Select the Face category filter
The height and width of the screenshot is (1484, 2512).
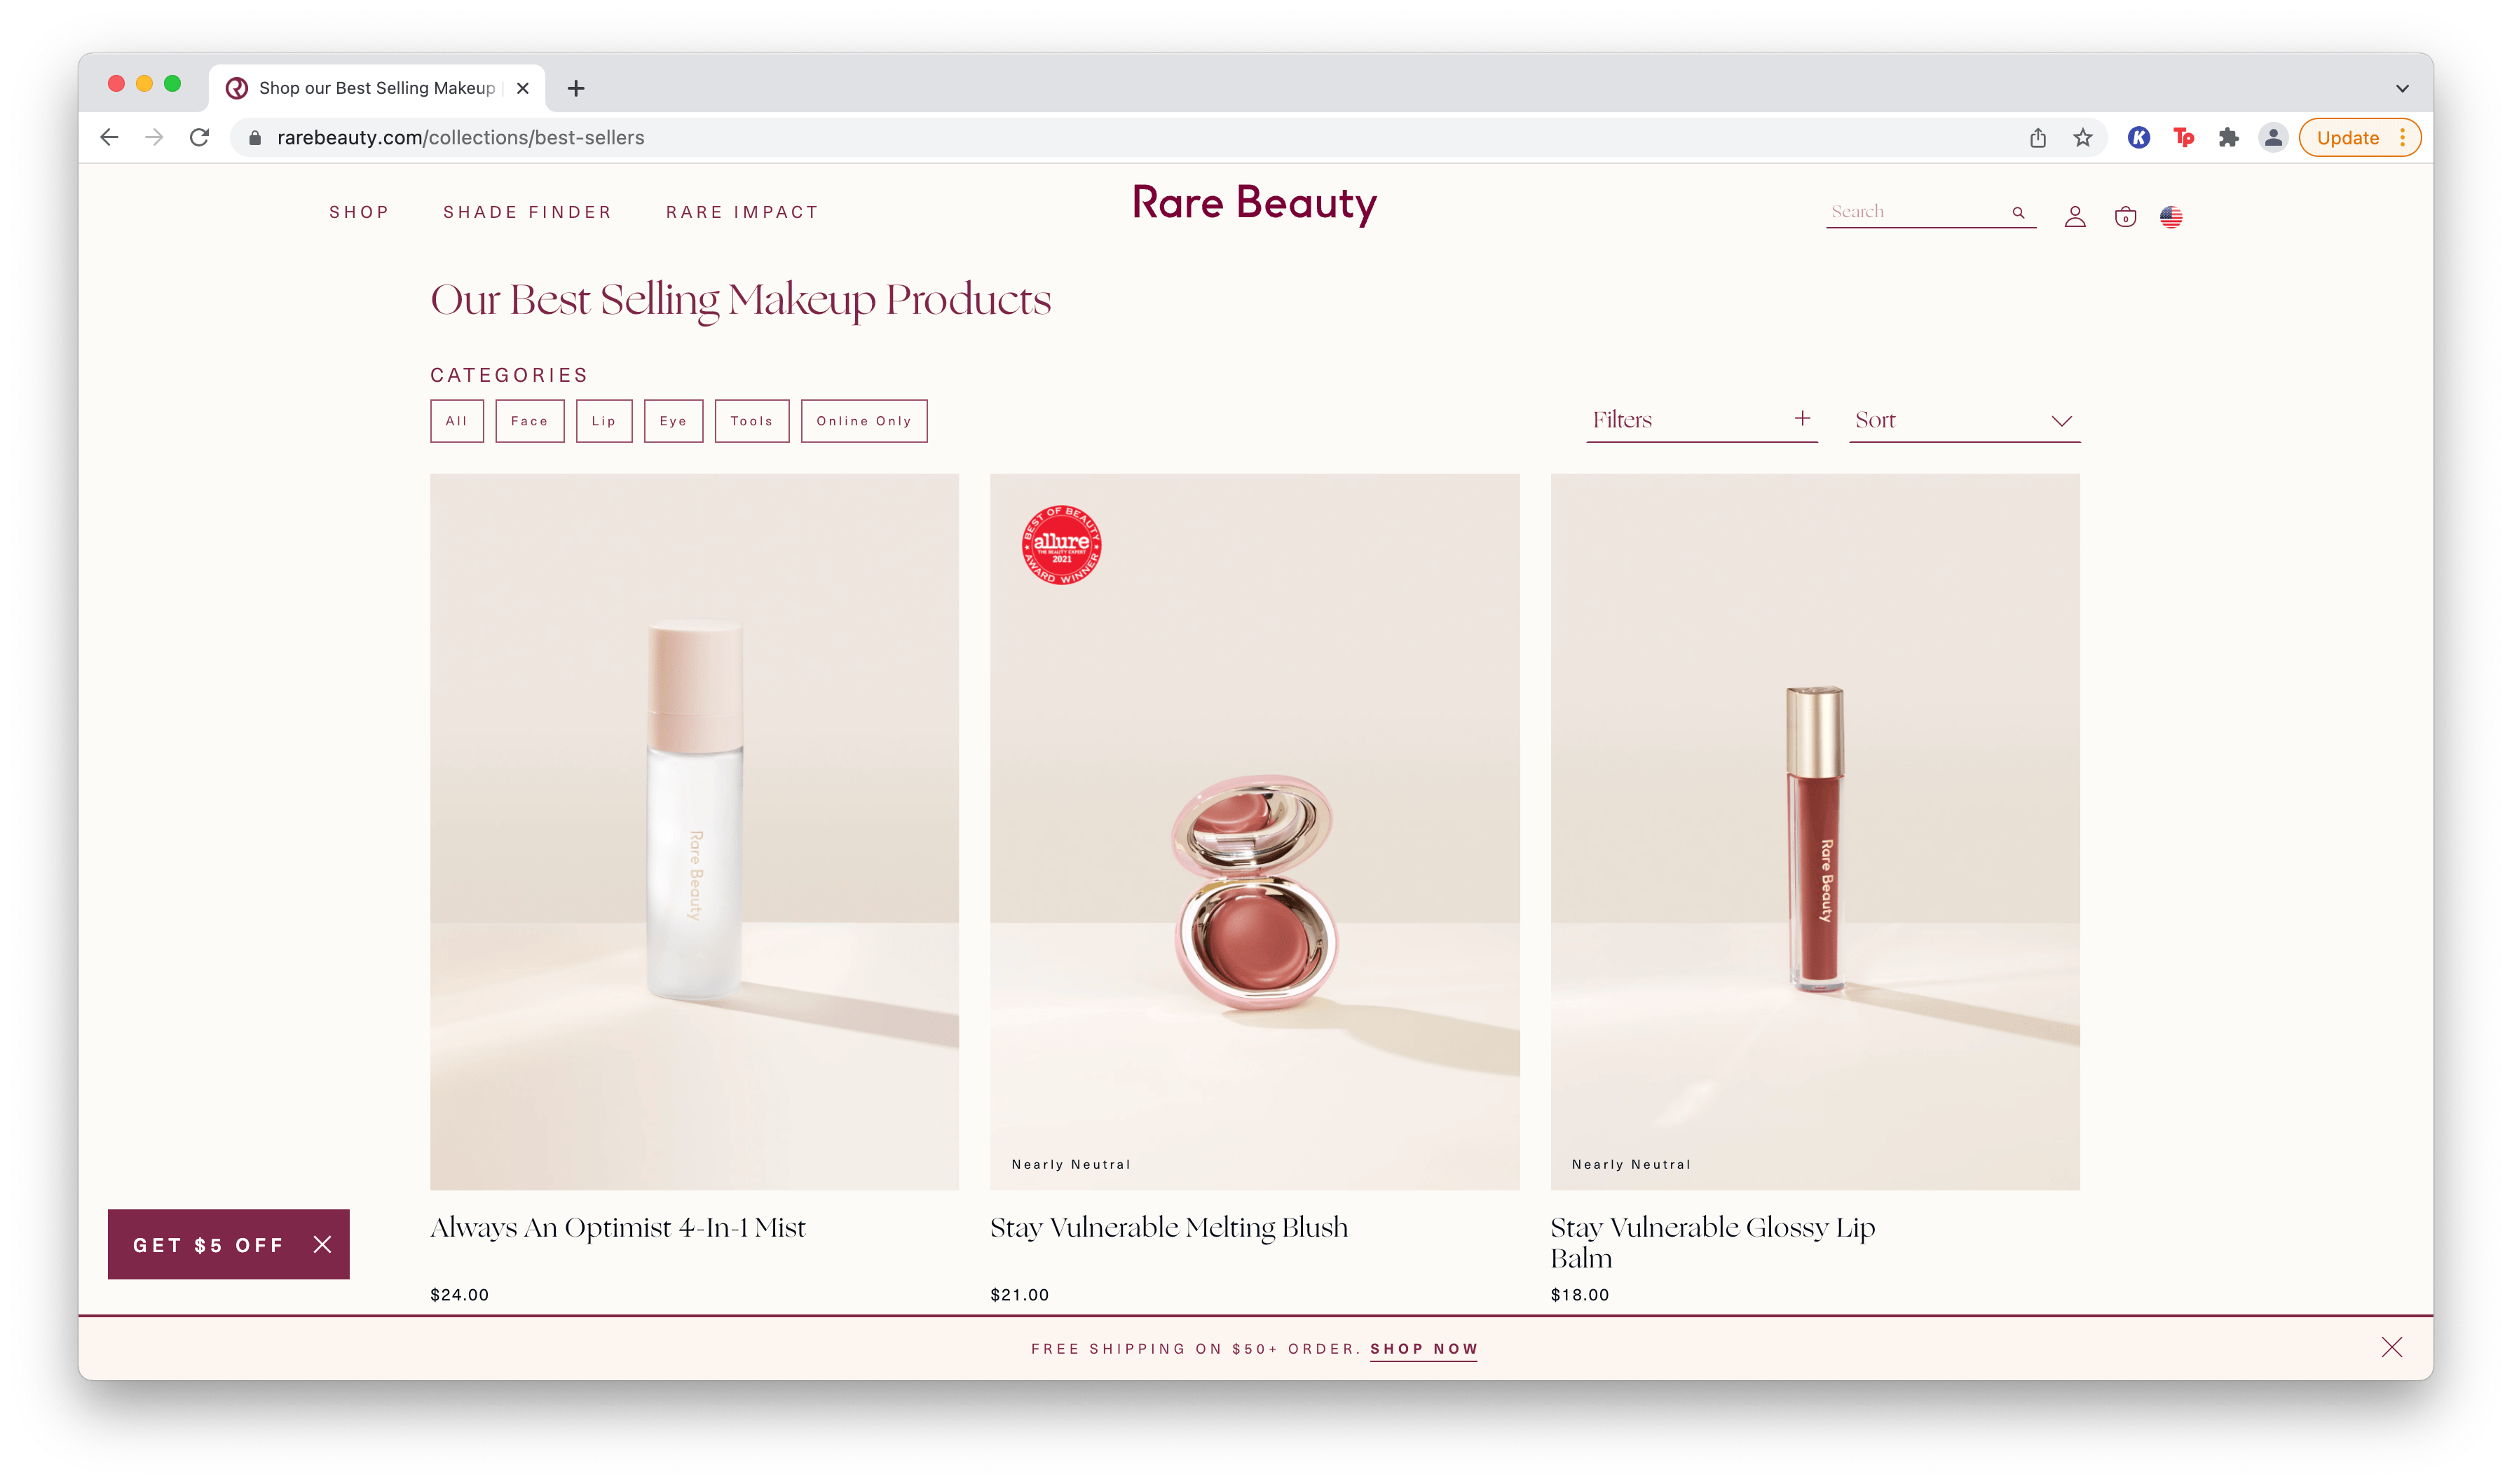(x=529, y=421)
